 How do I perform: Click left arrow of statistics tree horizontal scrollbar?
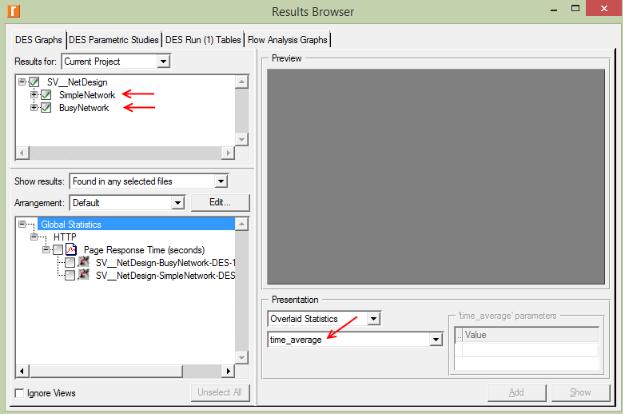(22, 371)
